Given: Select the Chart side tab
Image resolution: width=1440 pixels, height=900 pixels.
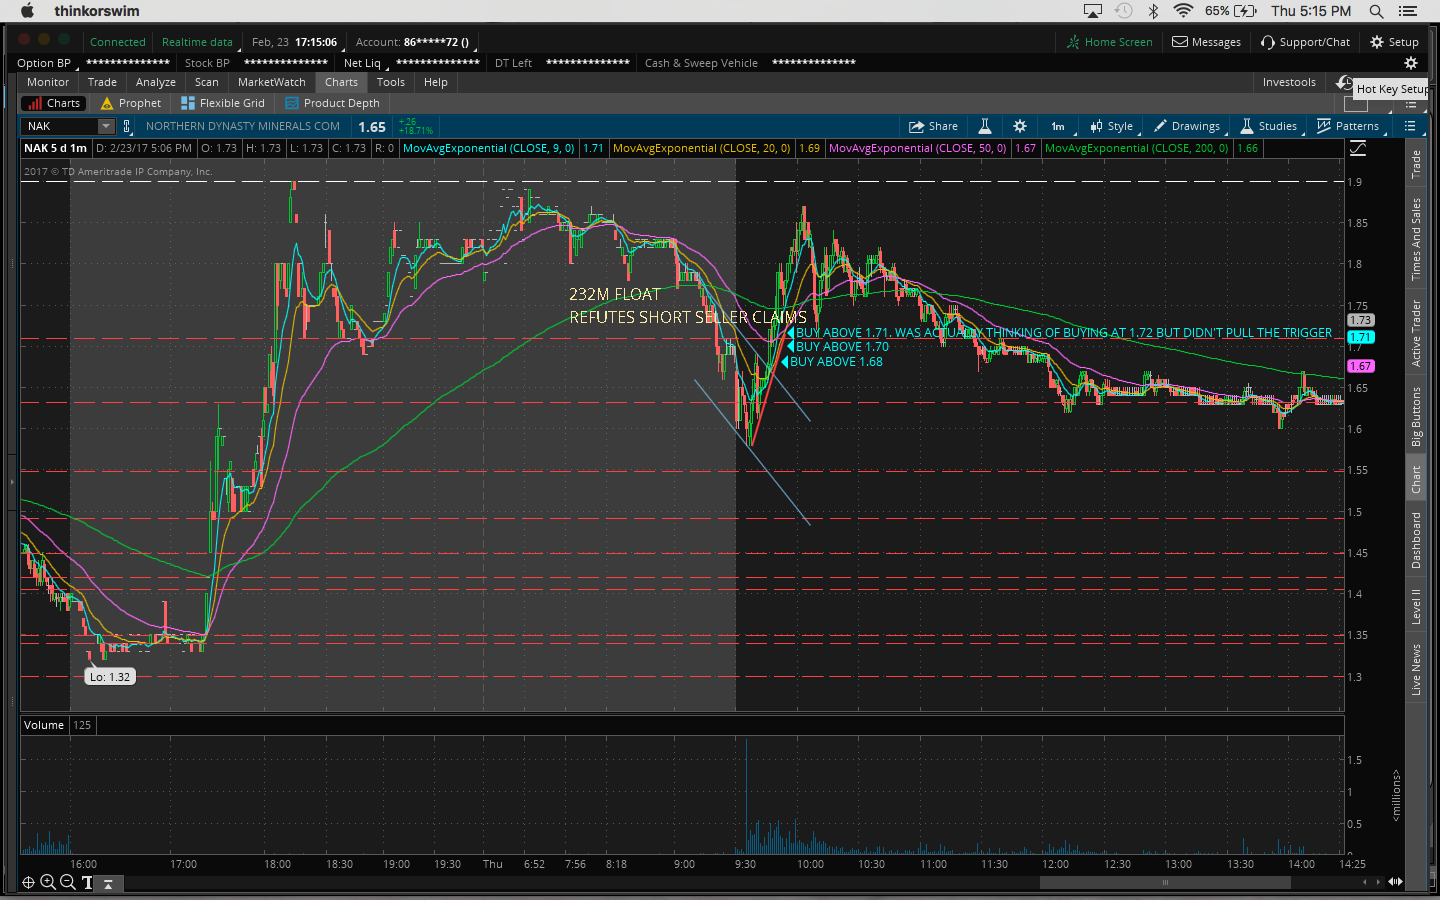Looking at the screenshot, I should [1416, 480].
